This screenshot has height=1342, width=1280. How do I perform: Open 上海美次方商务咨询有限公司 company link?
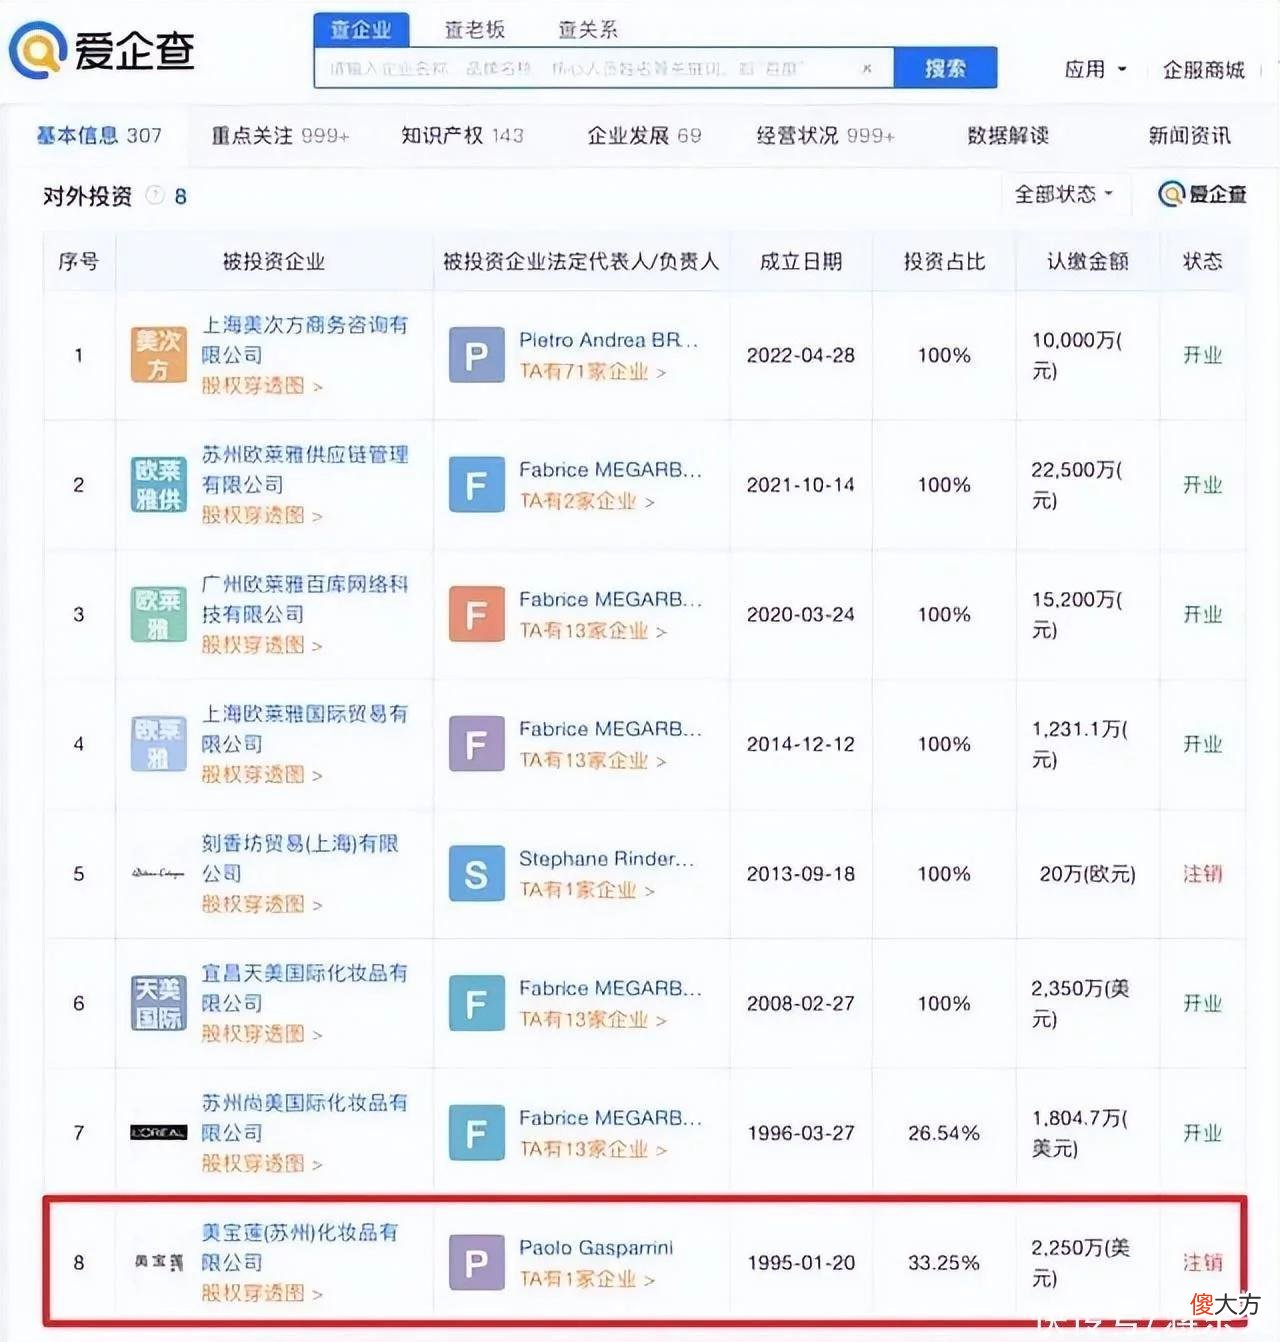pyautogui.click(x=305, y=340)
